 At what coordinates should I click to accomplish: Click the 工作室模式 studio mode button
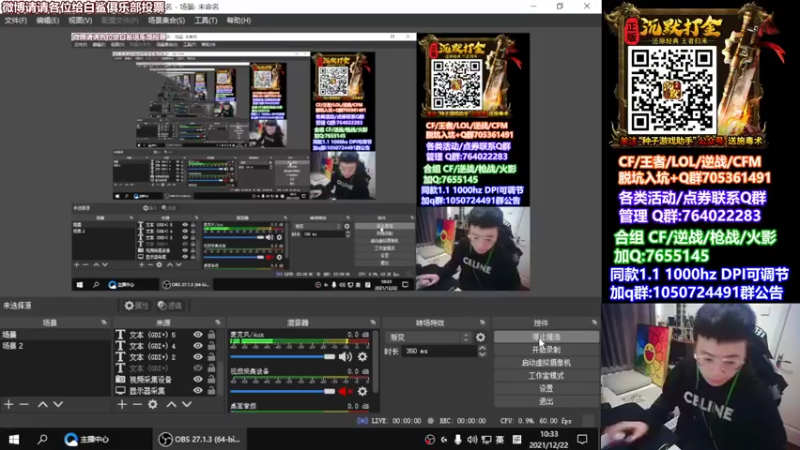tap(546, 376)
